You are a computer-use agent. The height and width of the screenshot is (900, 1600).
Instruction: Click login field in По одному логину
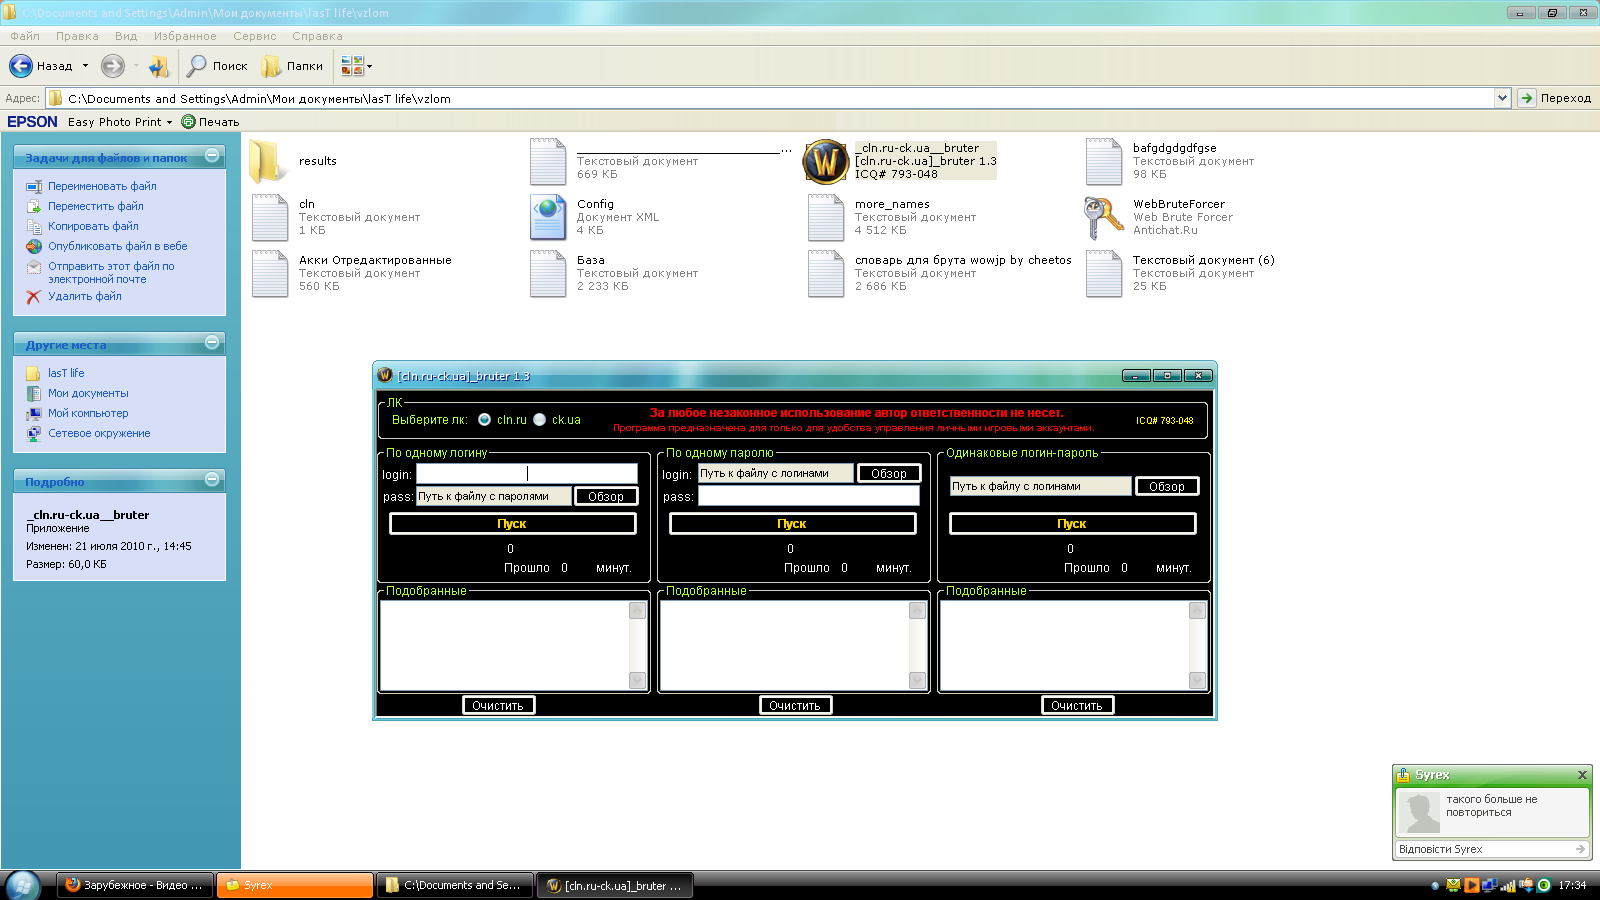[x=527, y=474]
